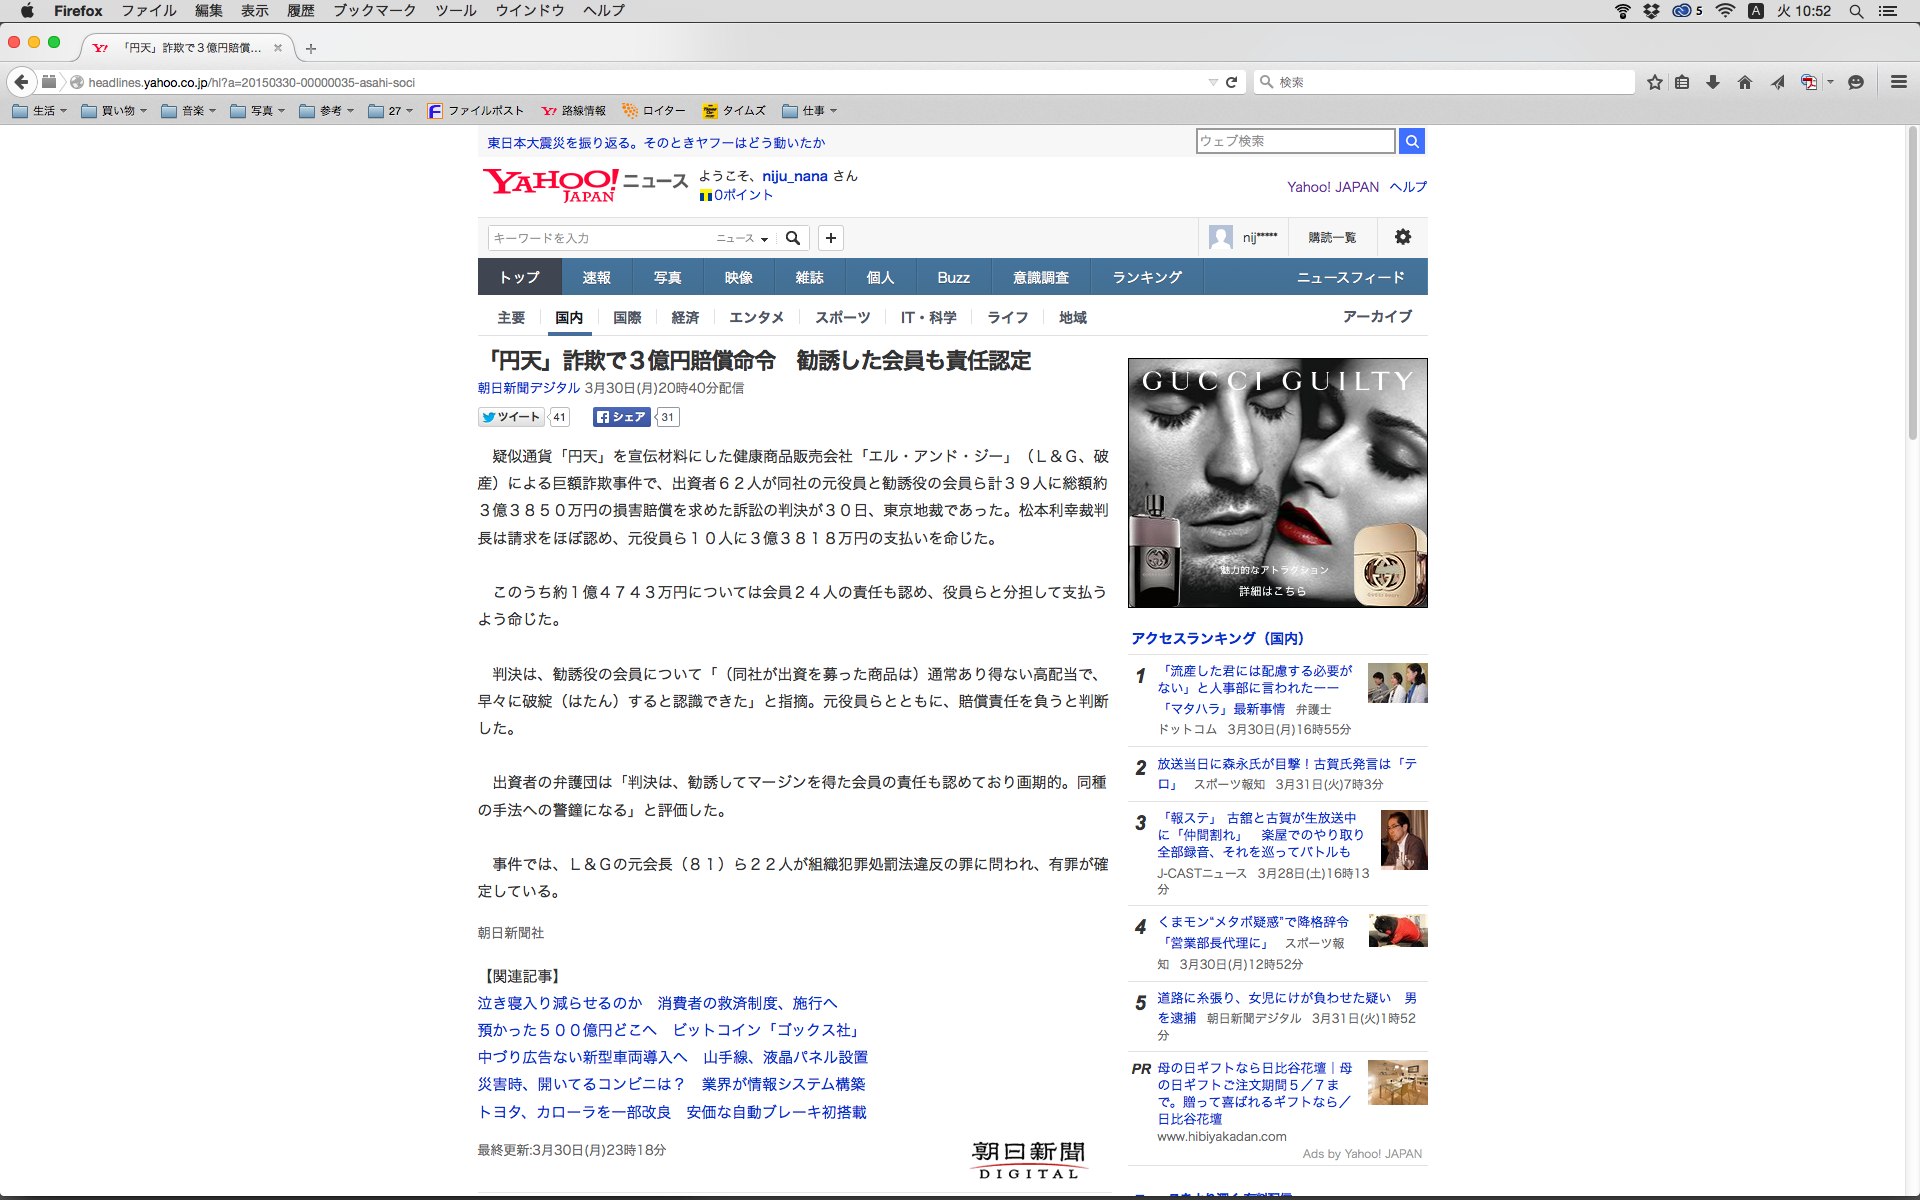The height and width of the screenshot is (1200, 1920).
Task: Open the Firefox hamburger menu icon
Action: click(x=1898, y=82)
